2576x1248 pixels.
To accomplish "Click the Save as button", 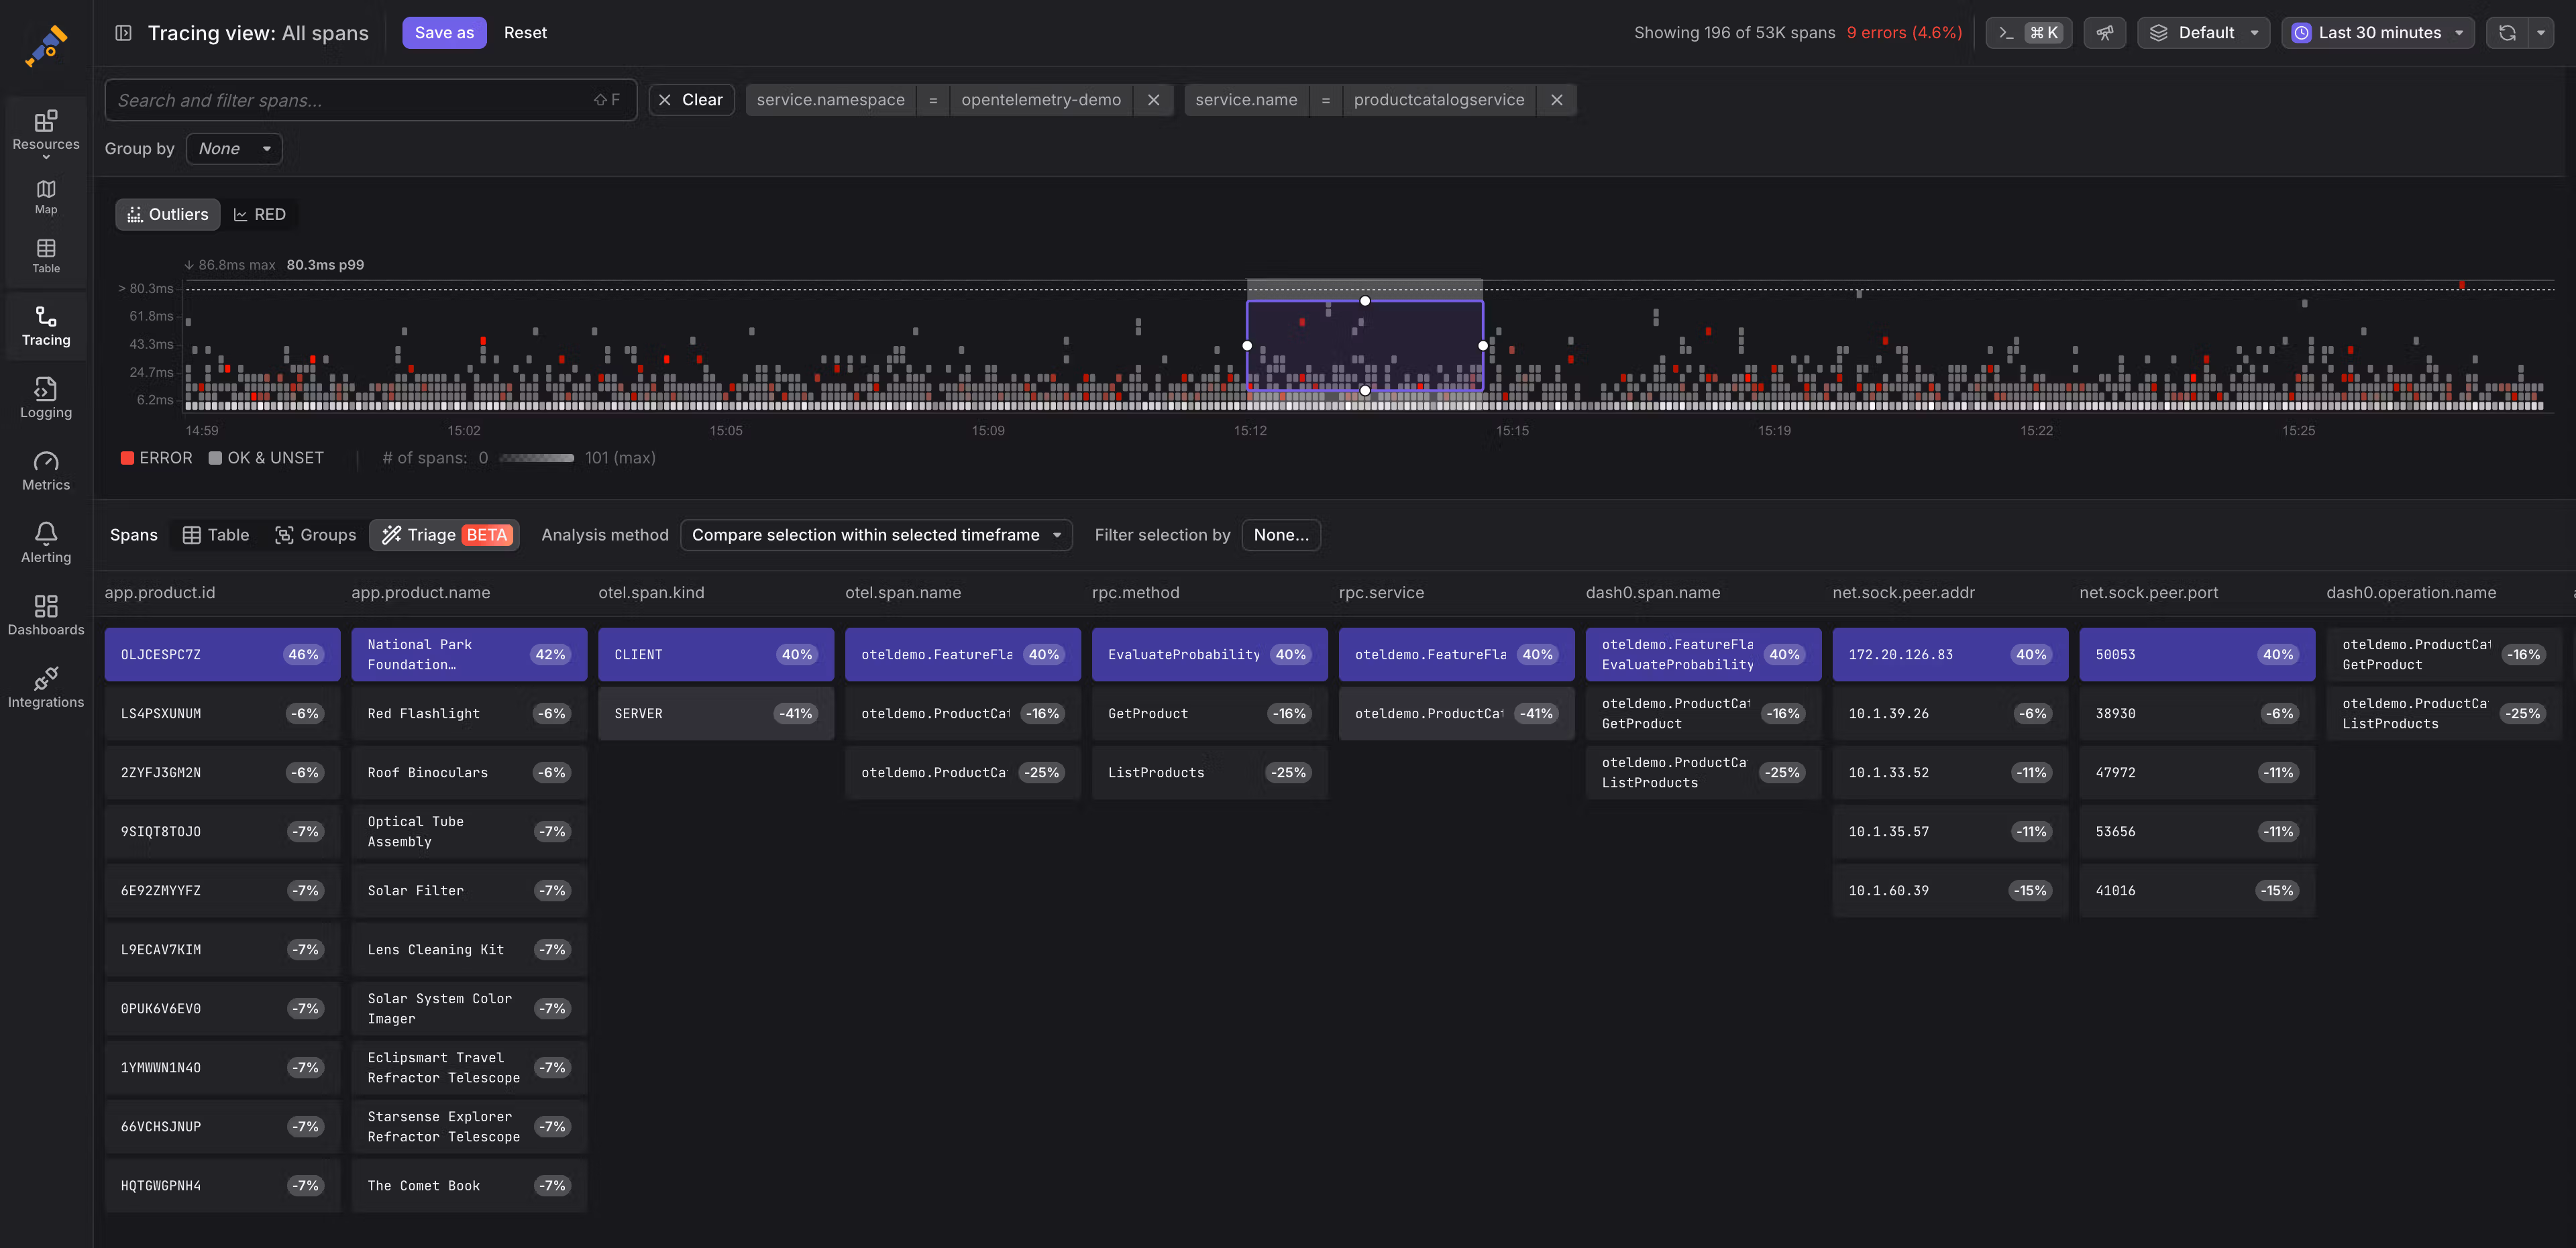I will click(x=444, y=33).
